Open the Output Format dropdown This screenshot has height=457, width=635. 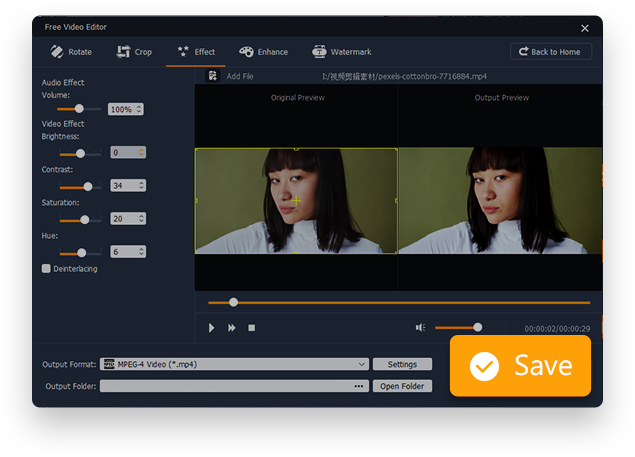click(x=234, y=364)
